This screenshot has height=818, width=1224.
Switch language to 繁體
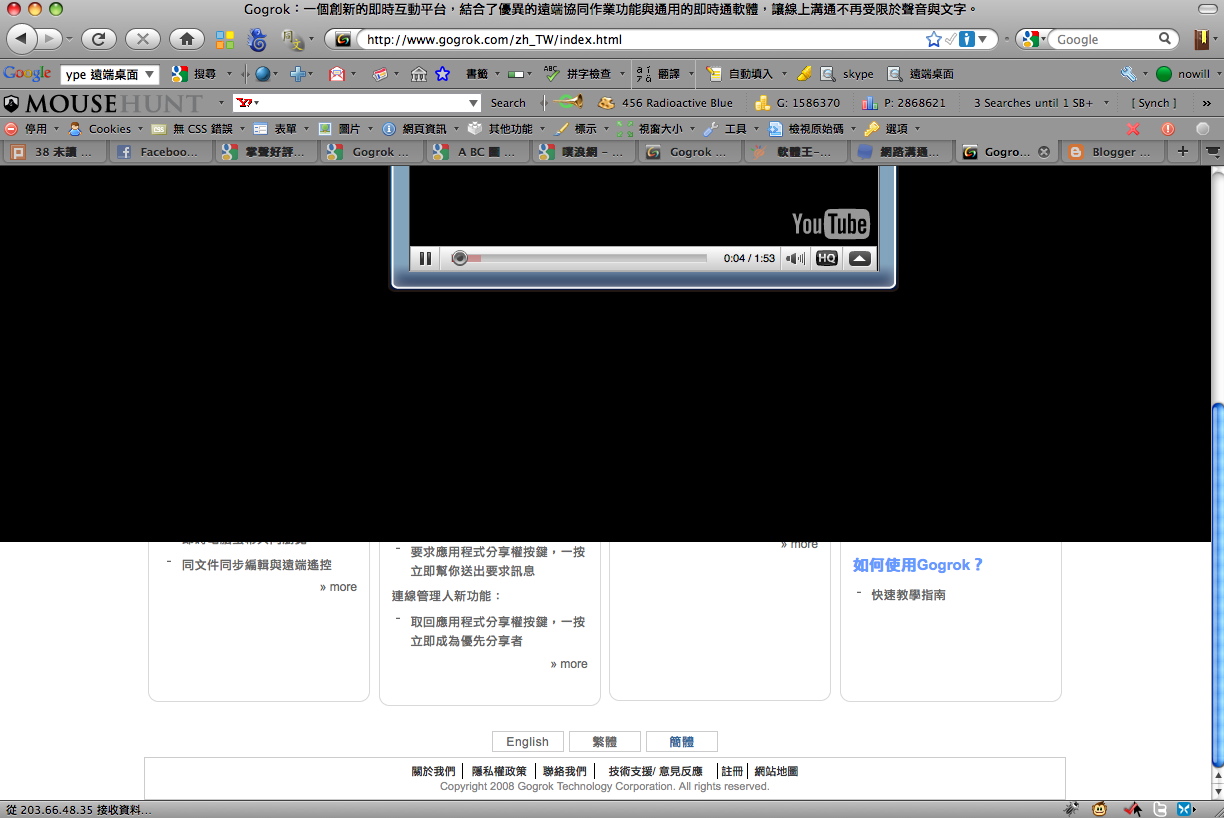pos(604,742)
